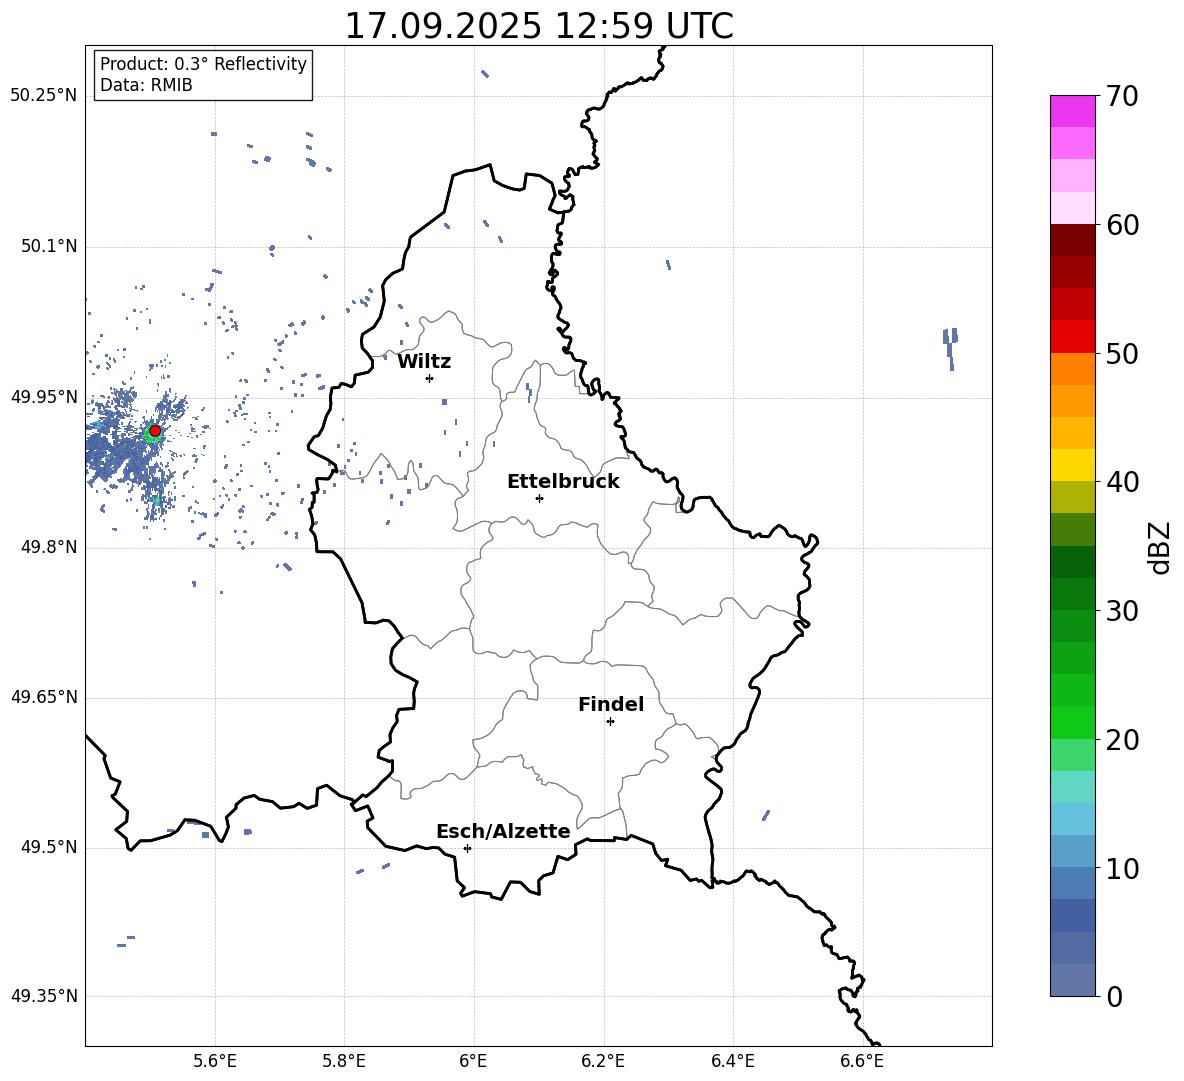
Task: Click the 'Data: RMIB' text
Action: pyautogui.click(x=146, y=85)
